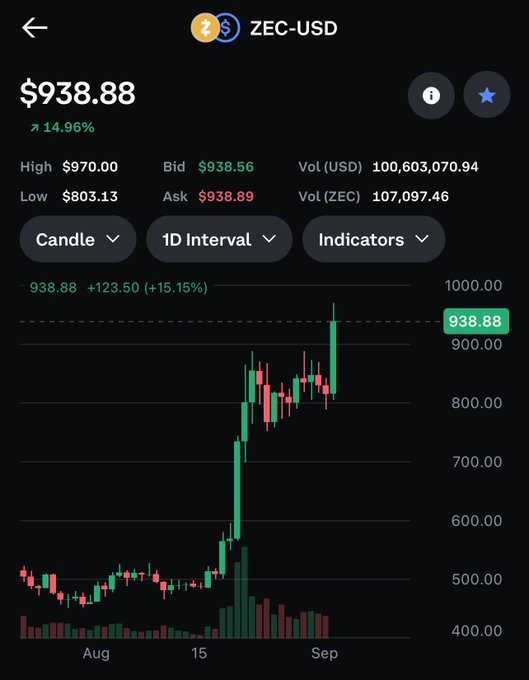Screen dimensions: 529x680
Task: Tap the Bid price $938.56
Action: click(226, 167)
